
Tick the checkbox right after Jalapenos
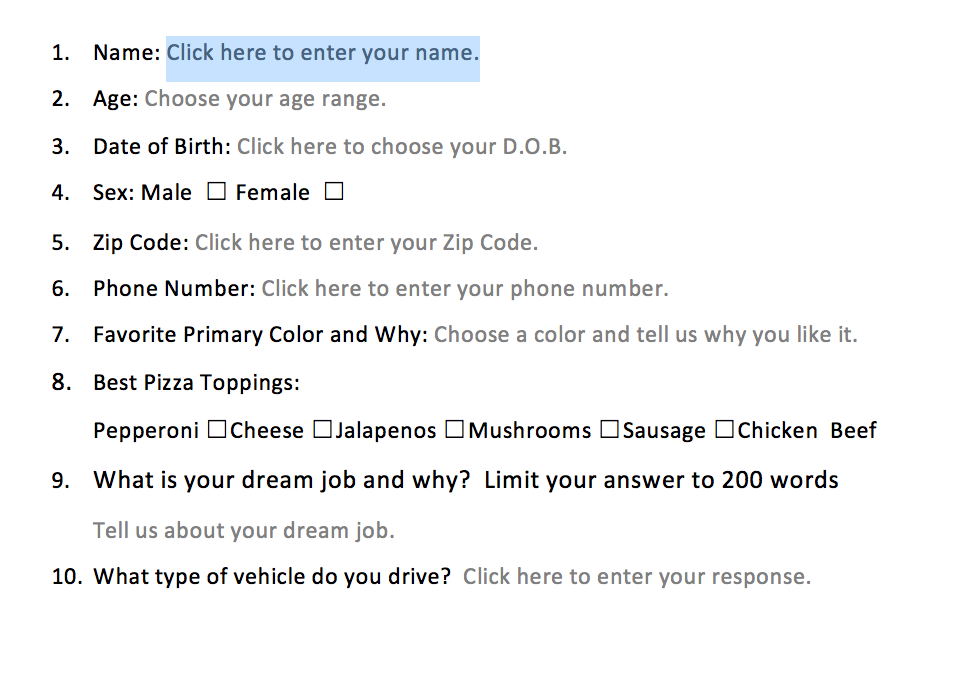click(x=455, y=429)
